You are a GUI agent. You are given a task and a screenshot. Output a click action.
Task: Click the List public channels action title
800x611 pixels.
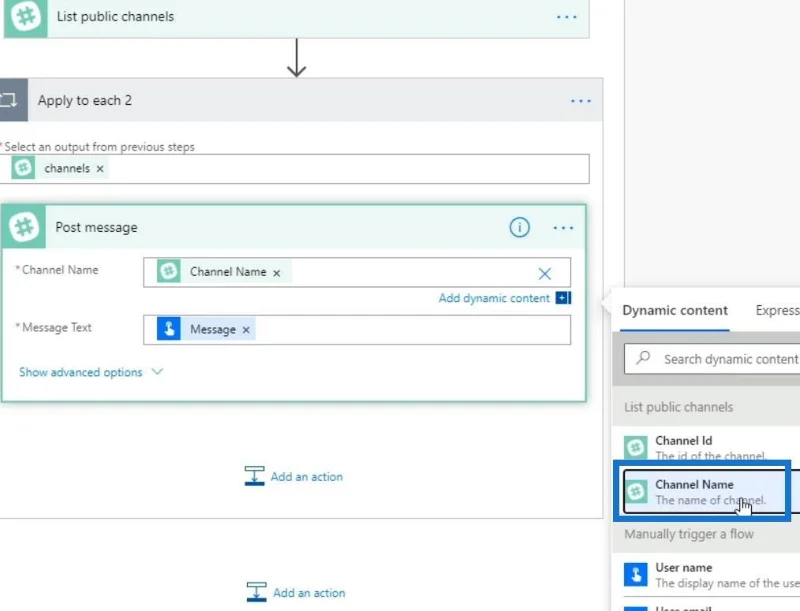point(115,16)
